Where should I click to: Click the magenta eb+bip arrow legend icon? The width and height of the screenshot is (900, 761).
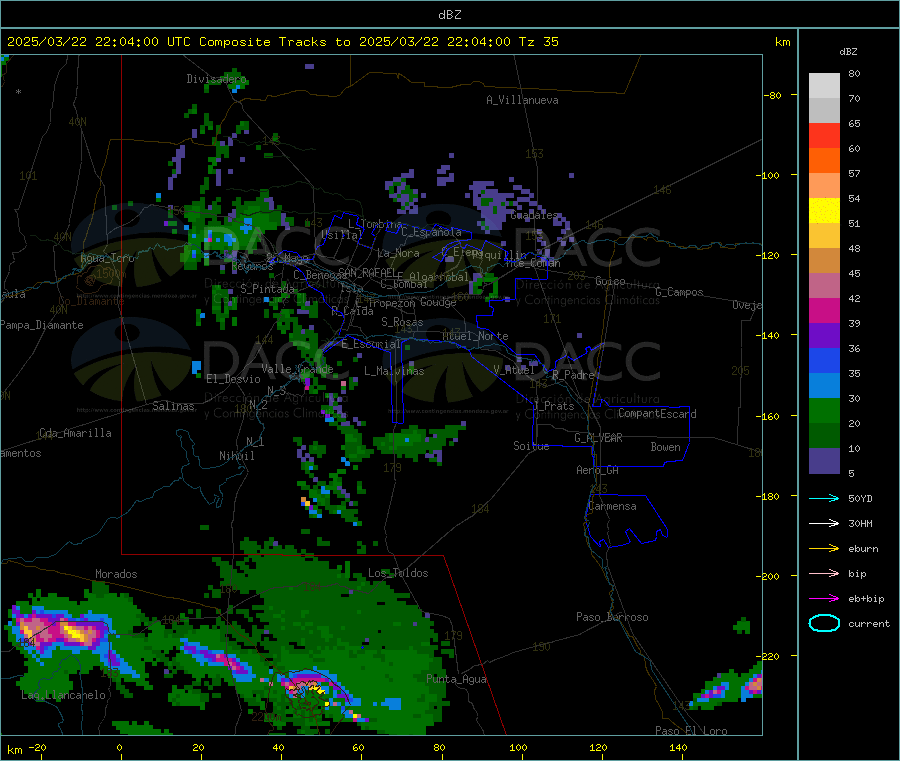(824, 599)
